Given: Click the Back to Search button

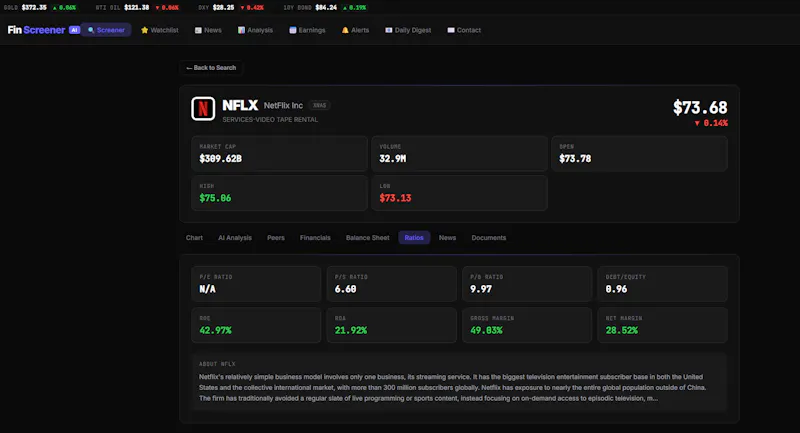Looking at the screenshot, I should click(211, 68).
